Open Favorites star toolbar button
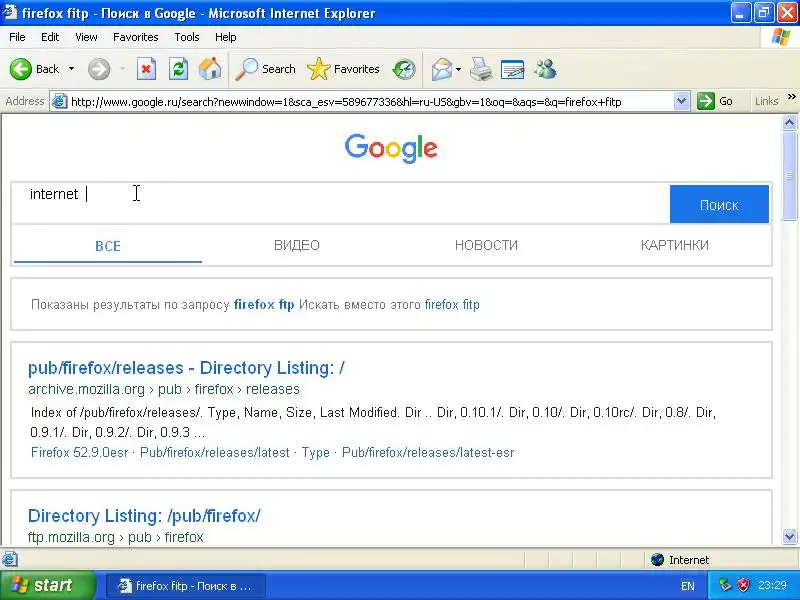The image size is (800, 600). click(x=343, y=69)
